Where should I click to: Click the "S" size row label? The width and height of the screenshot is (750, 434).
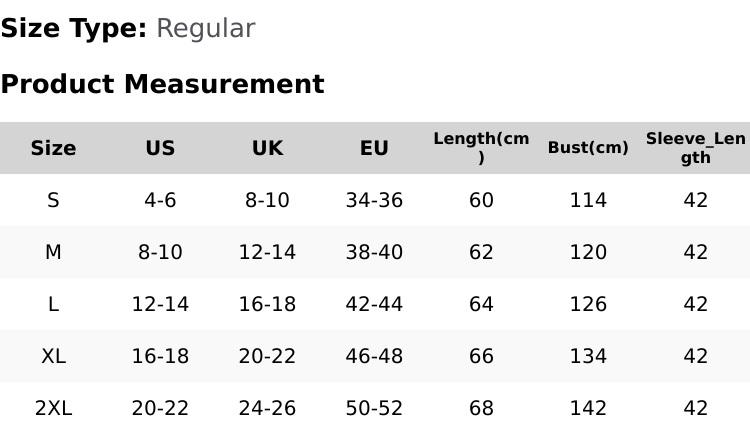click(53, 200)
